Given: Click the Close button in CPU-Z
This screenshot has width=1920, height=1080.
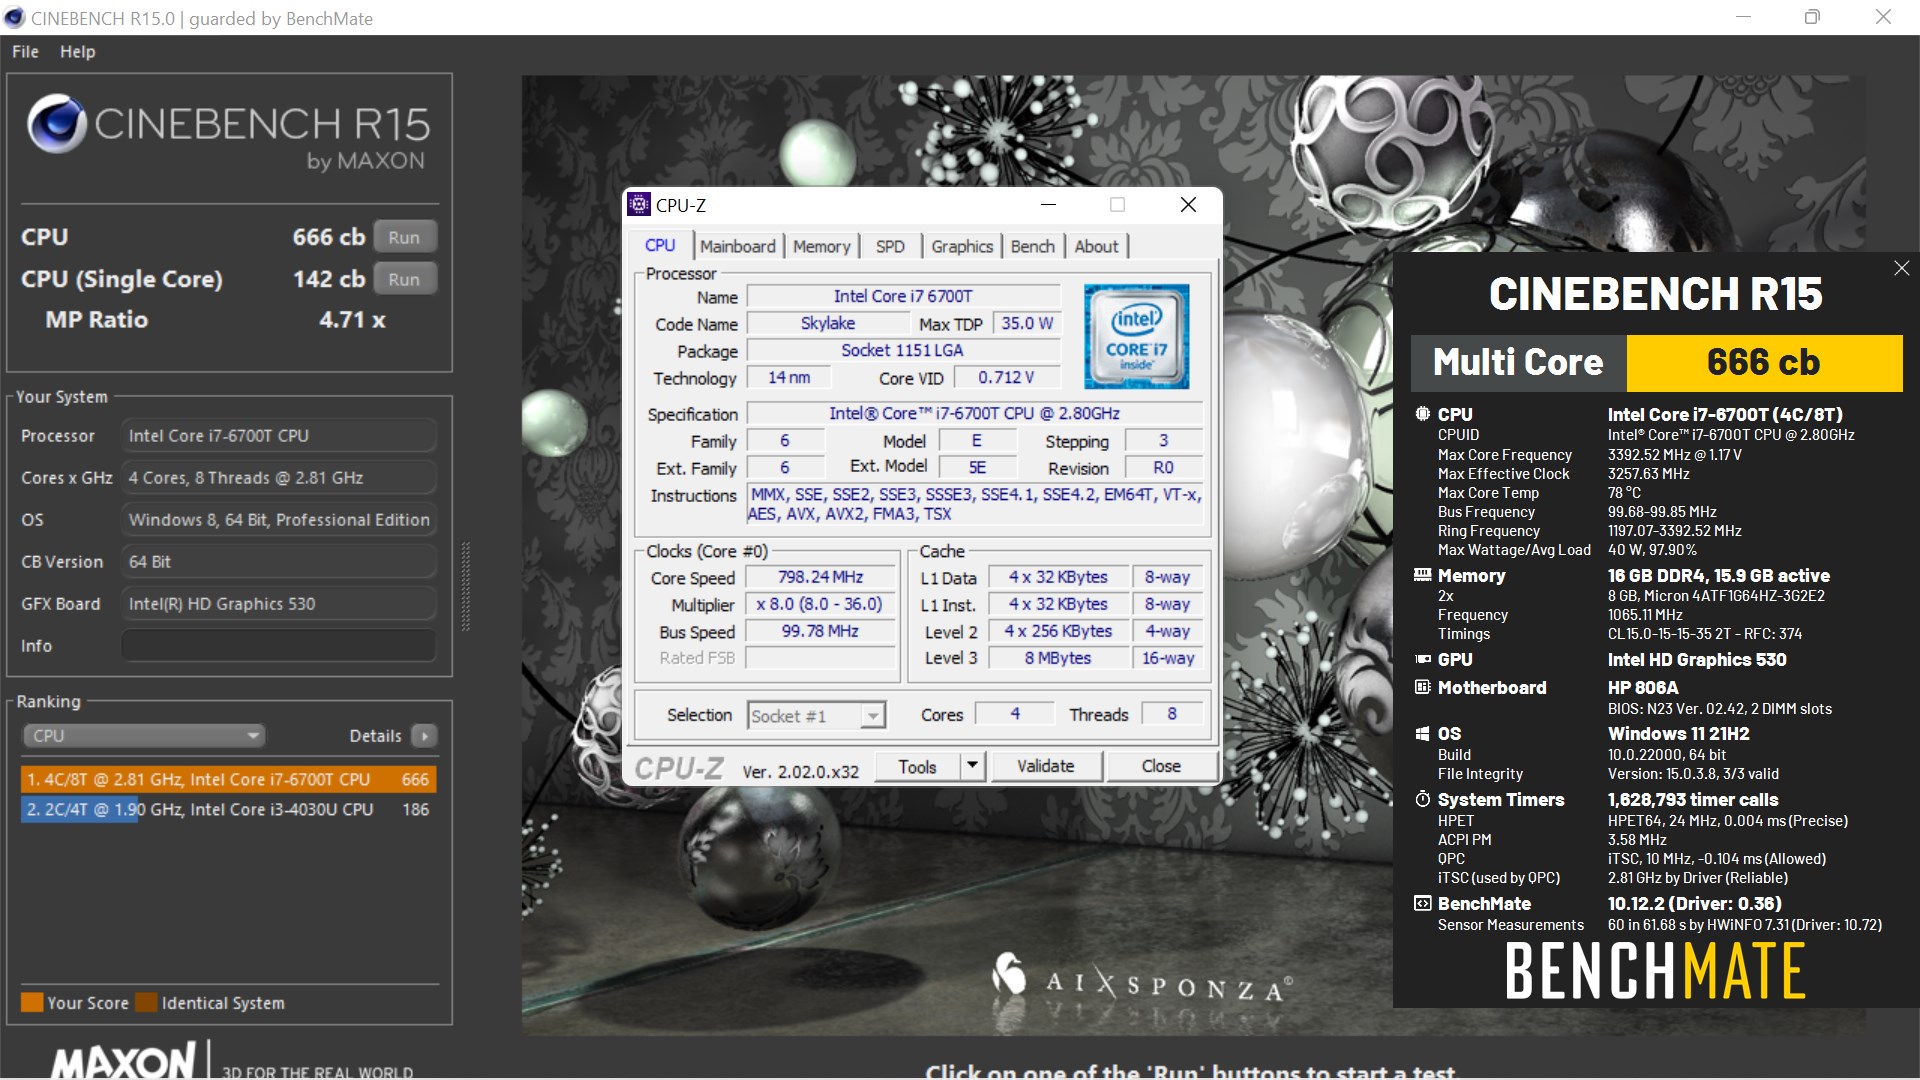Looking at the screenshot, I should click(x=1161, y=766).
